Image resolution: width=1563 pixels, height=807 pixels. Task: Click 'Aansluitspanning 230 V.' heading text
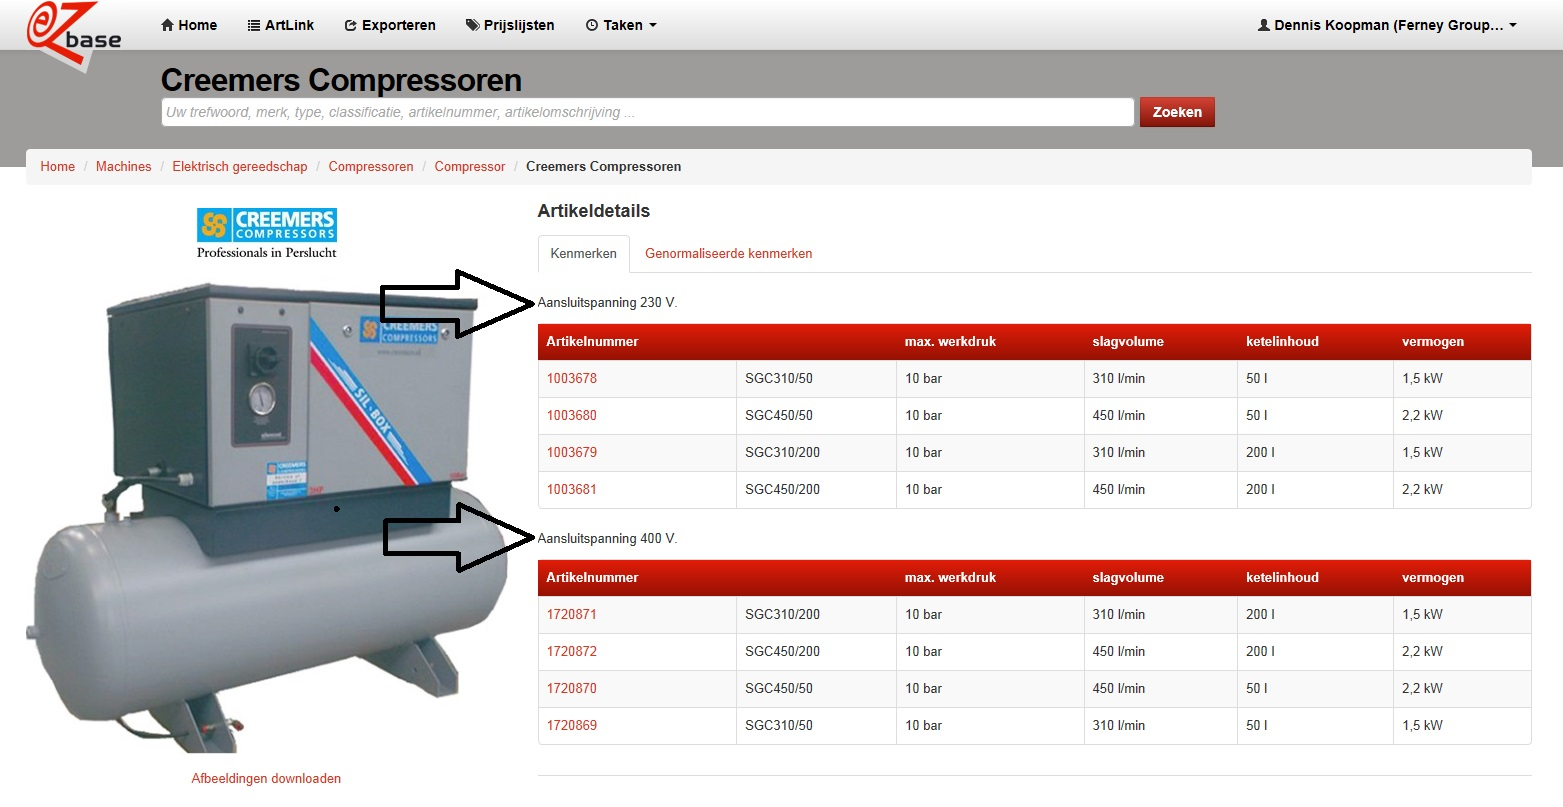[607, 302]
